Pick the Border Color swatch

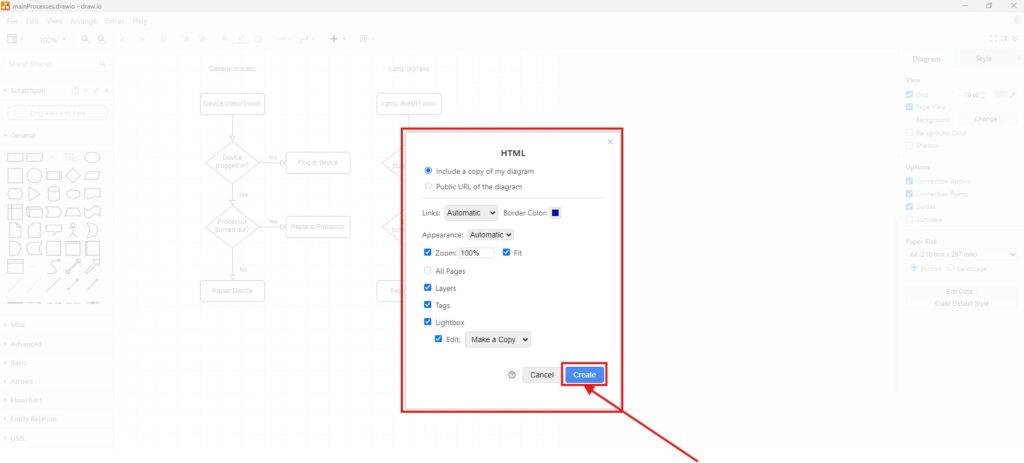555,213
